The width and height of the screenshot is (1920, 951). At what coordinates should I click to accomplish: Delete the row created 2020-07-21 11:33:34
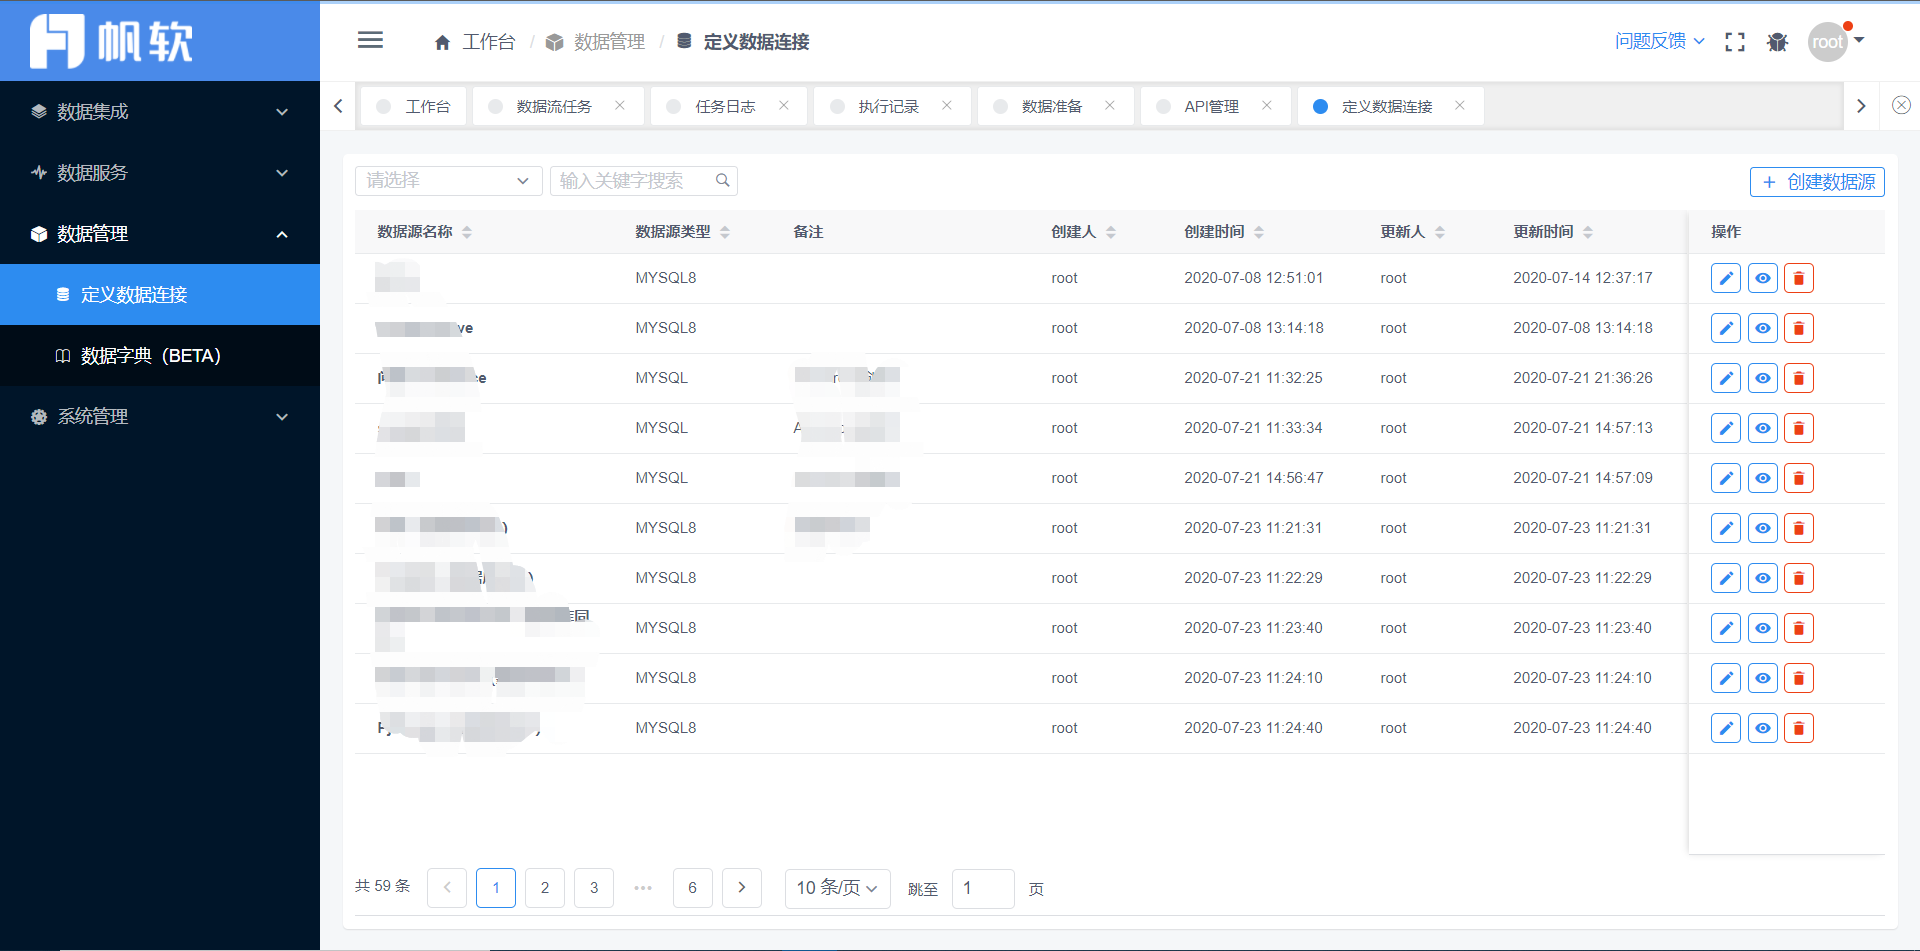click(1799, 428)
